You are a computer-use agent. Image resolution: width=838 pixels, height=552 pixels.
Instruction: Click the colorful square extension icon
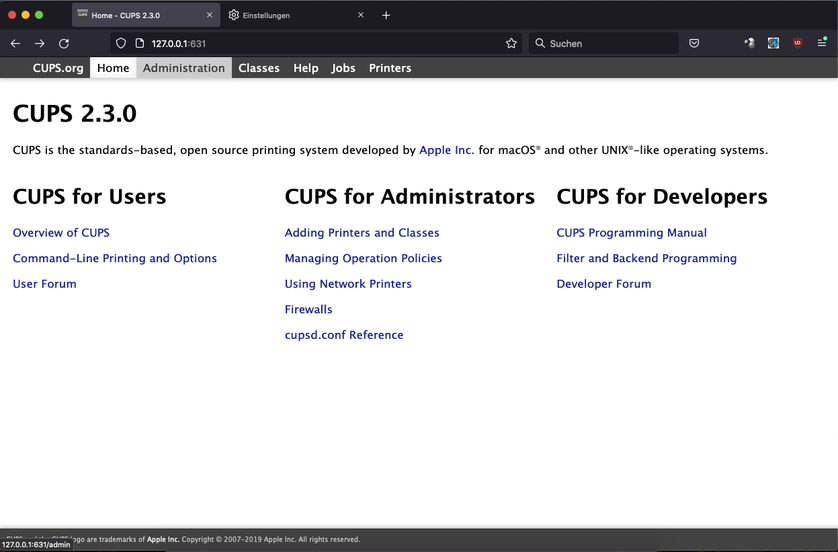(x=773, y=43)
